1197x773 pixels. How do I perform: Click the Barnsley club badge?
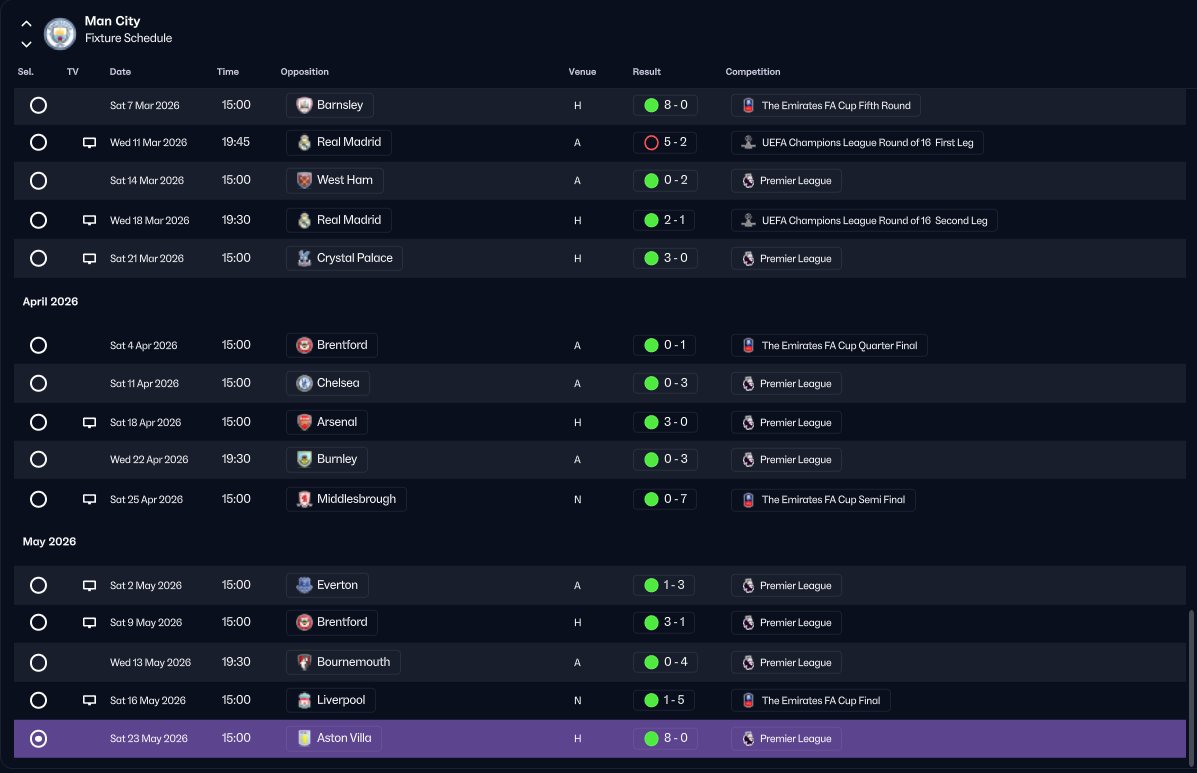304,105
